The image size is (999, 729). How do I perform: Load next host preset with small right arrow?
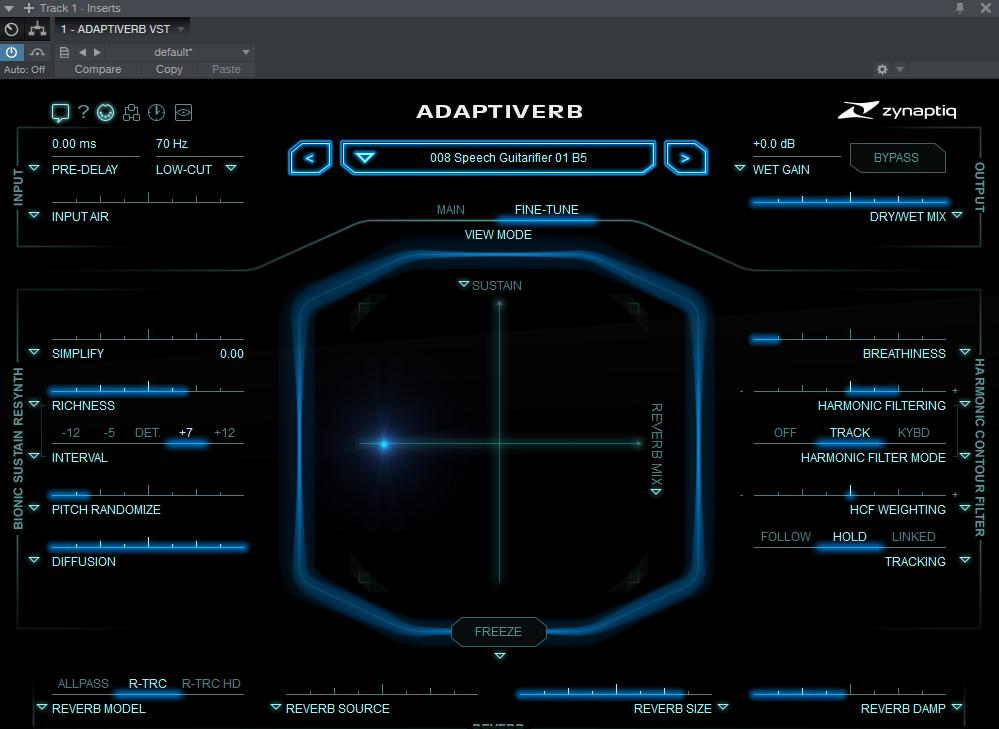tap(97, 52)
